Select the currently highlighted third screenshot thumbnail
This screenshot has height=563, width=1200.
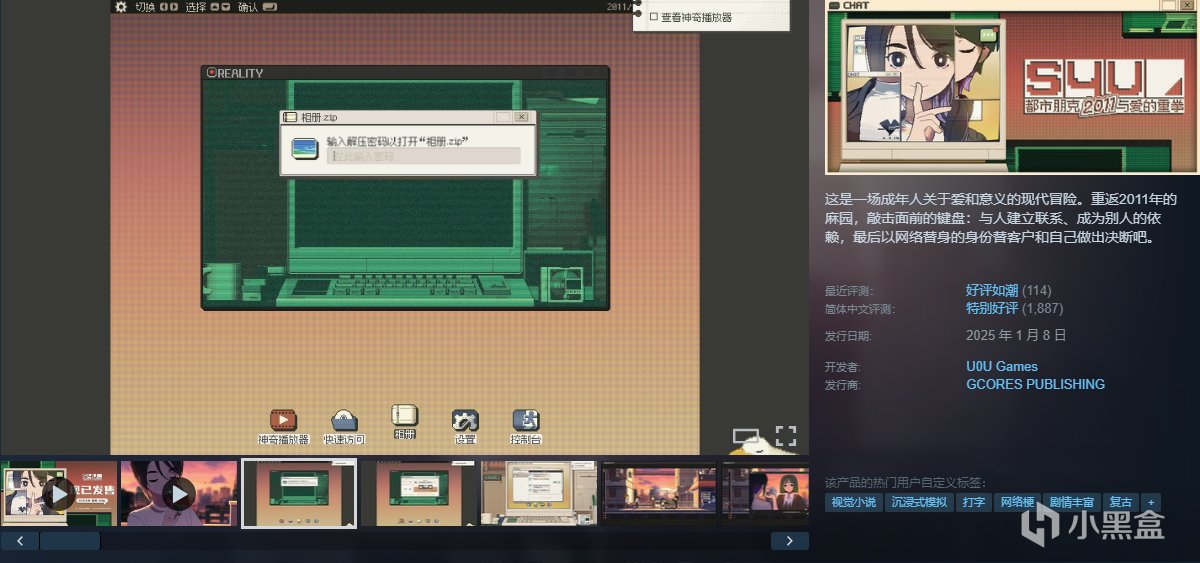[x=299, y=493]
